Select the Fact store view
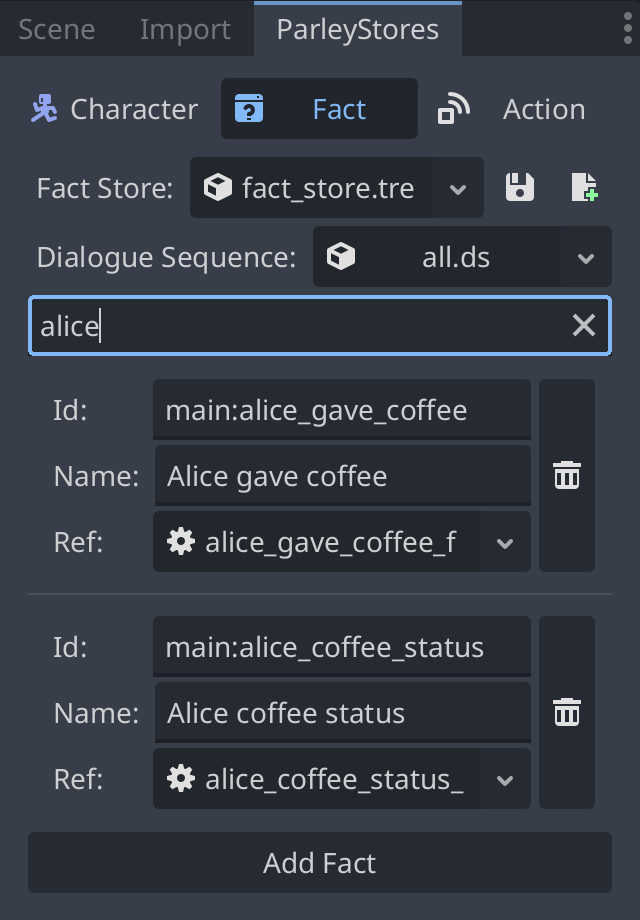 tap(319, 109)
